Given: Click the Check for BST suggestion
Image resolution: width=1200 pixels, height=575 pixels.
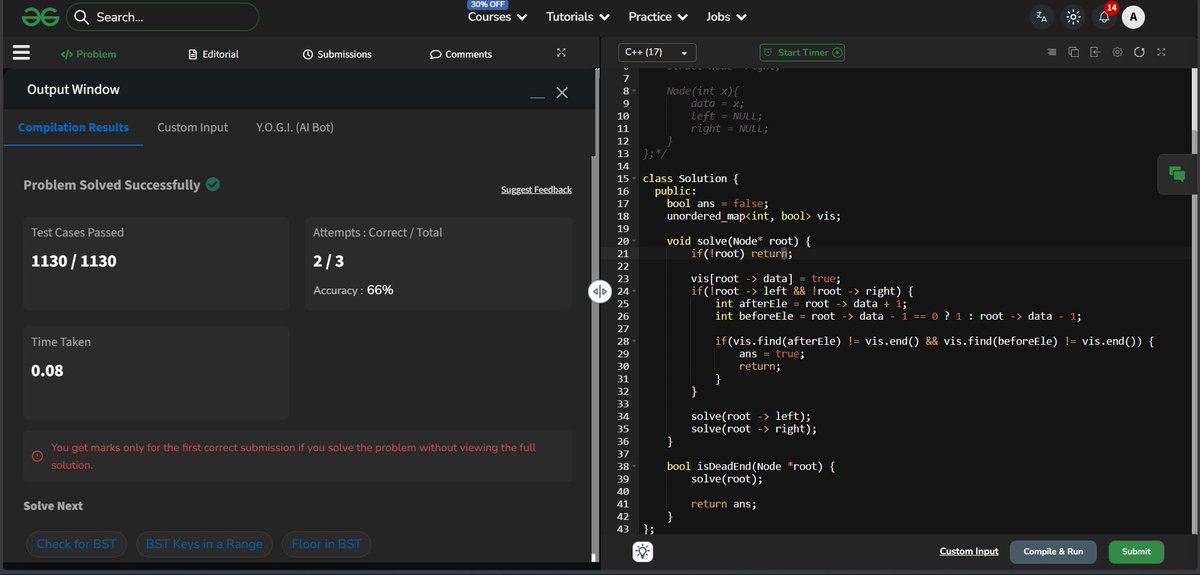Looking at the screenshot, I should 76,544.
